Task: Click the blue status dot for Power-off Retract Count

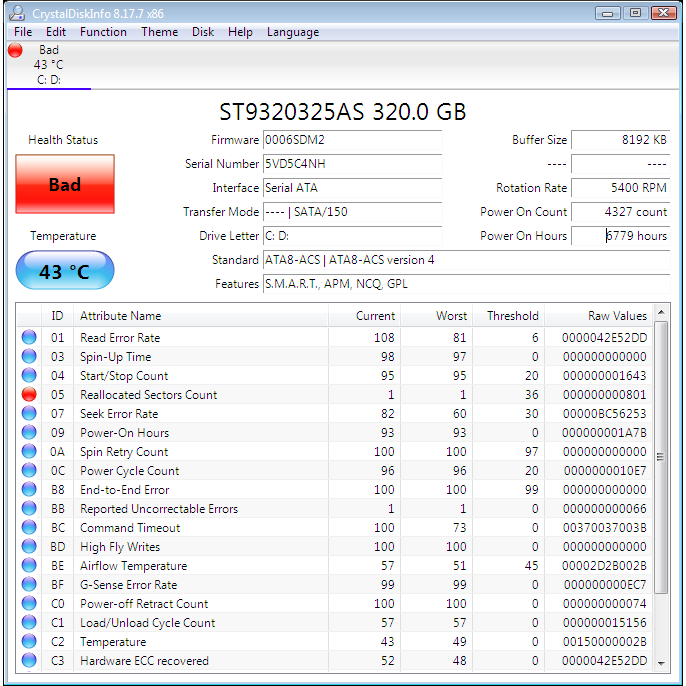Action: point(29,603)
